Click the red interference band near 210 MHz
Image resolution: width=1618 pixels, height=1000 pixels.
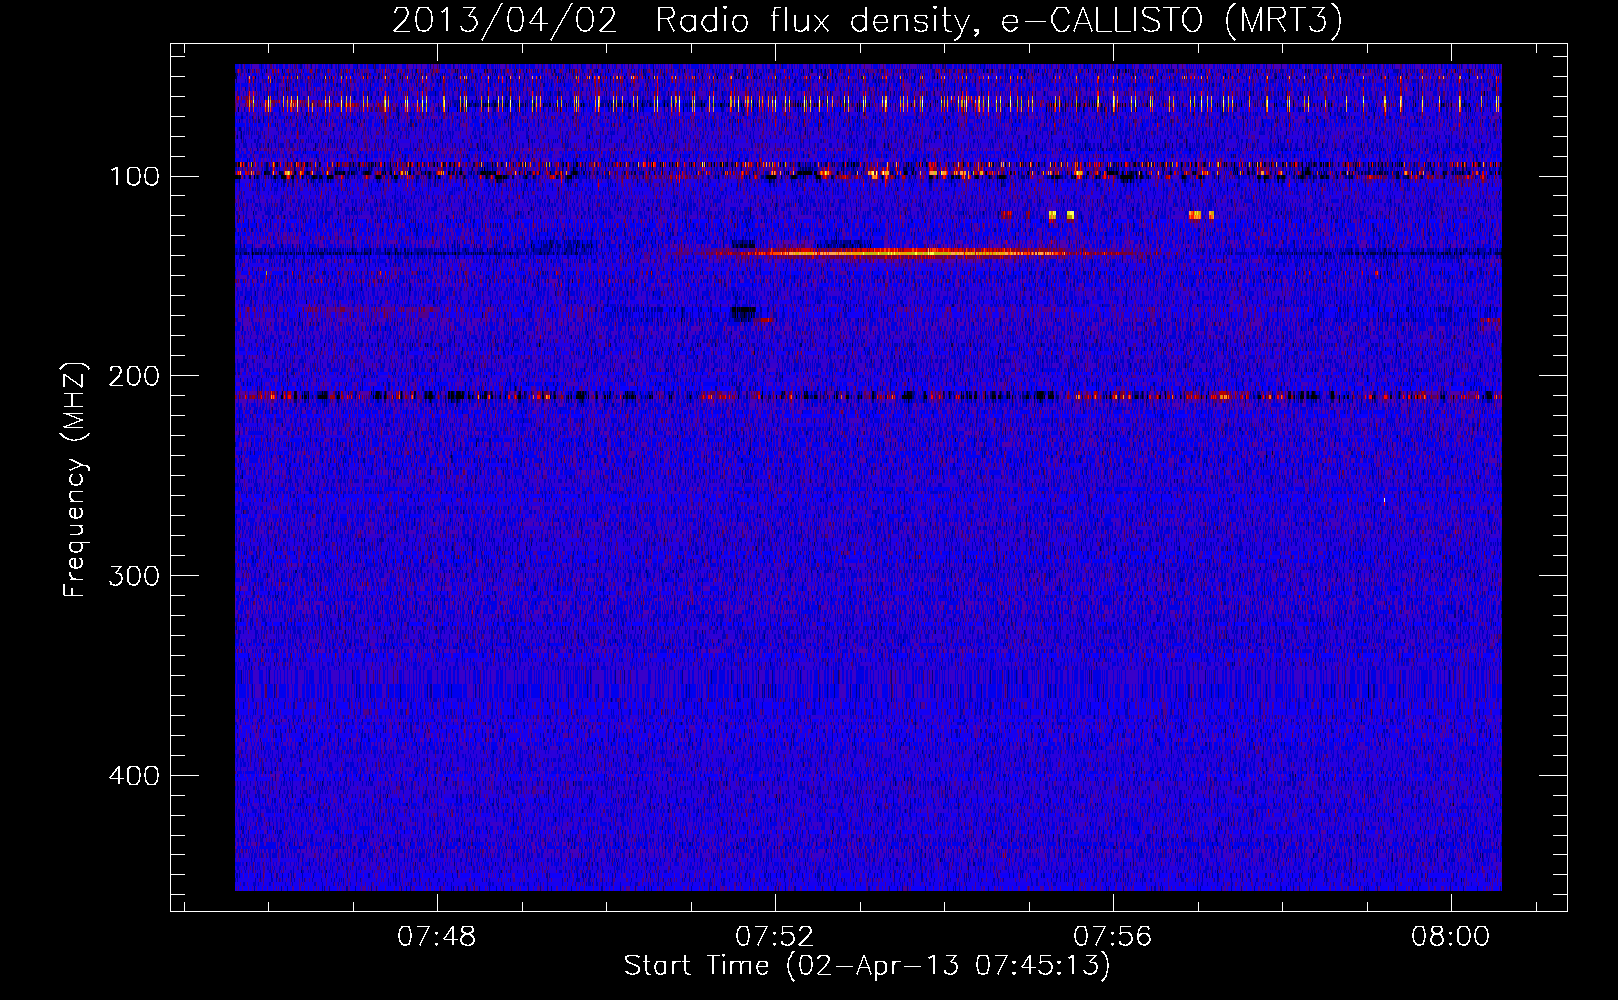click(868, 396)
